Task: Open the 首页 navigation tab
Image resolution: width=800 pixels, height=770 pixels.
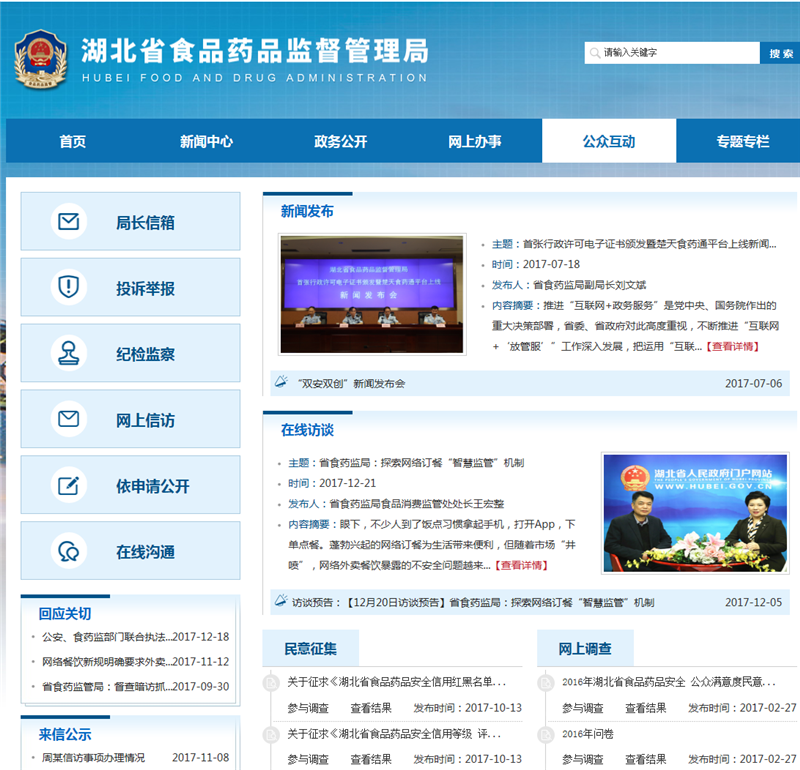Action: coord(72,142)
